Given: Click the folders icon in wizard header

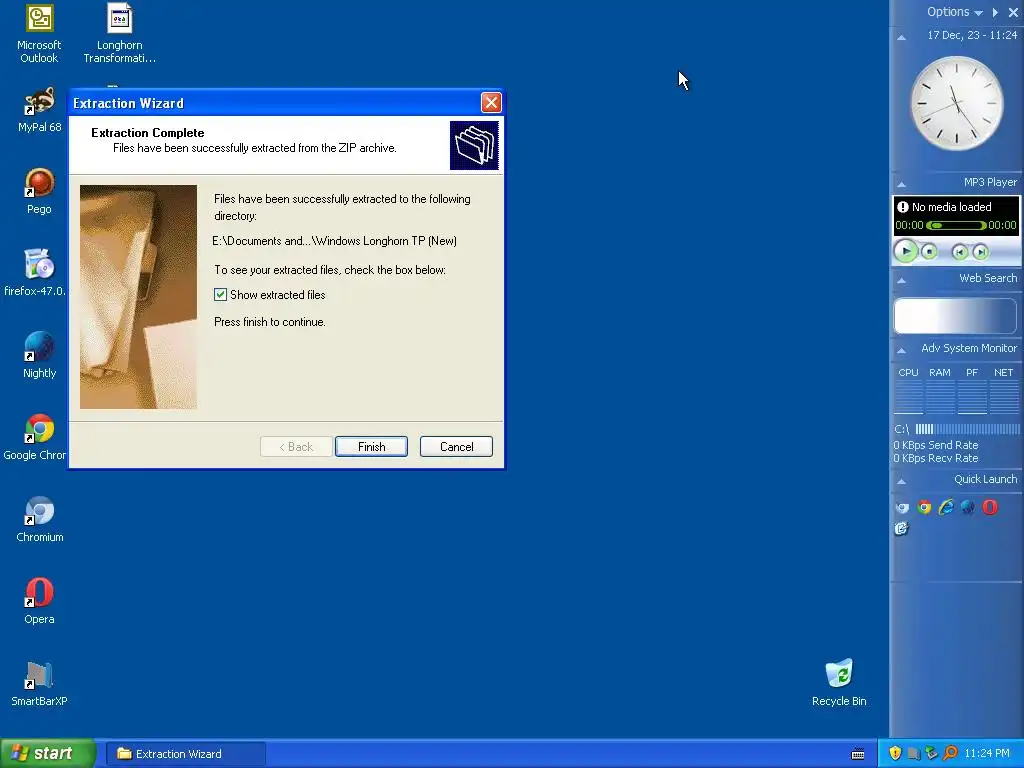Looking at the screenshot, I should (x=474, y=146).
